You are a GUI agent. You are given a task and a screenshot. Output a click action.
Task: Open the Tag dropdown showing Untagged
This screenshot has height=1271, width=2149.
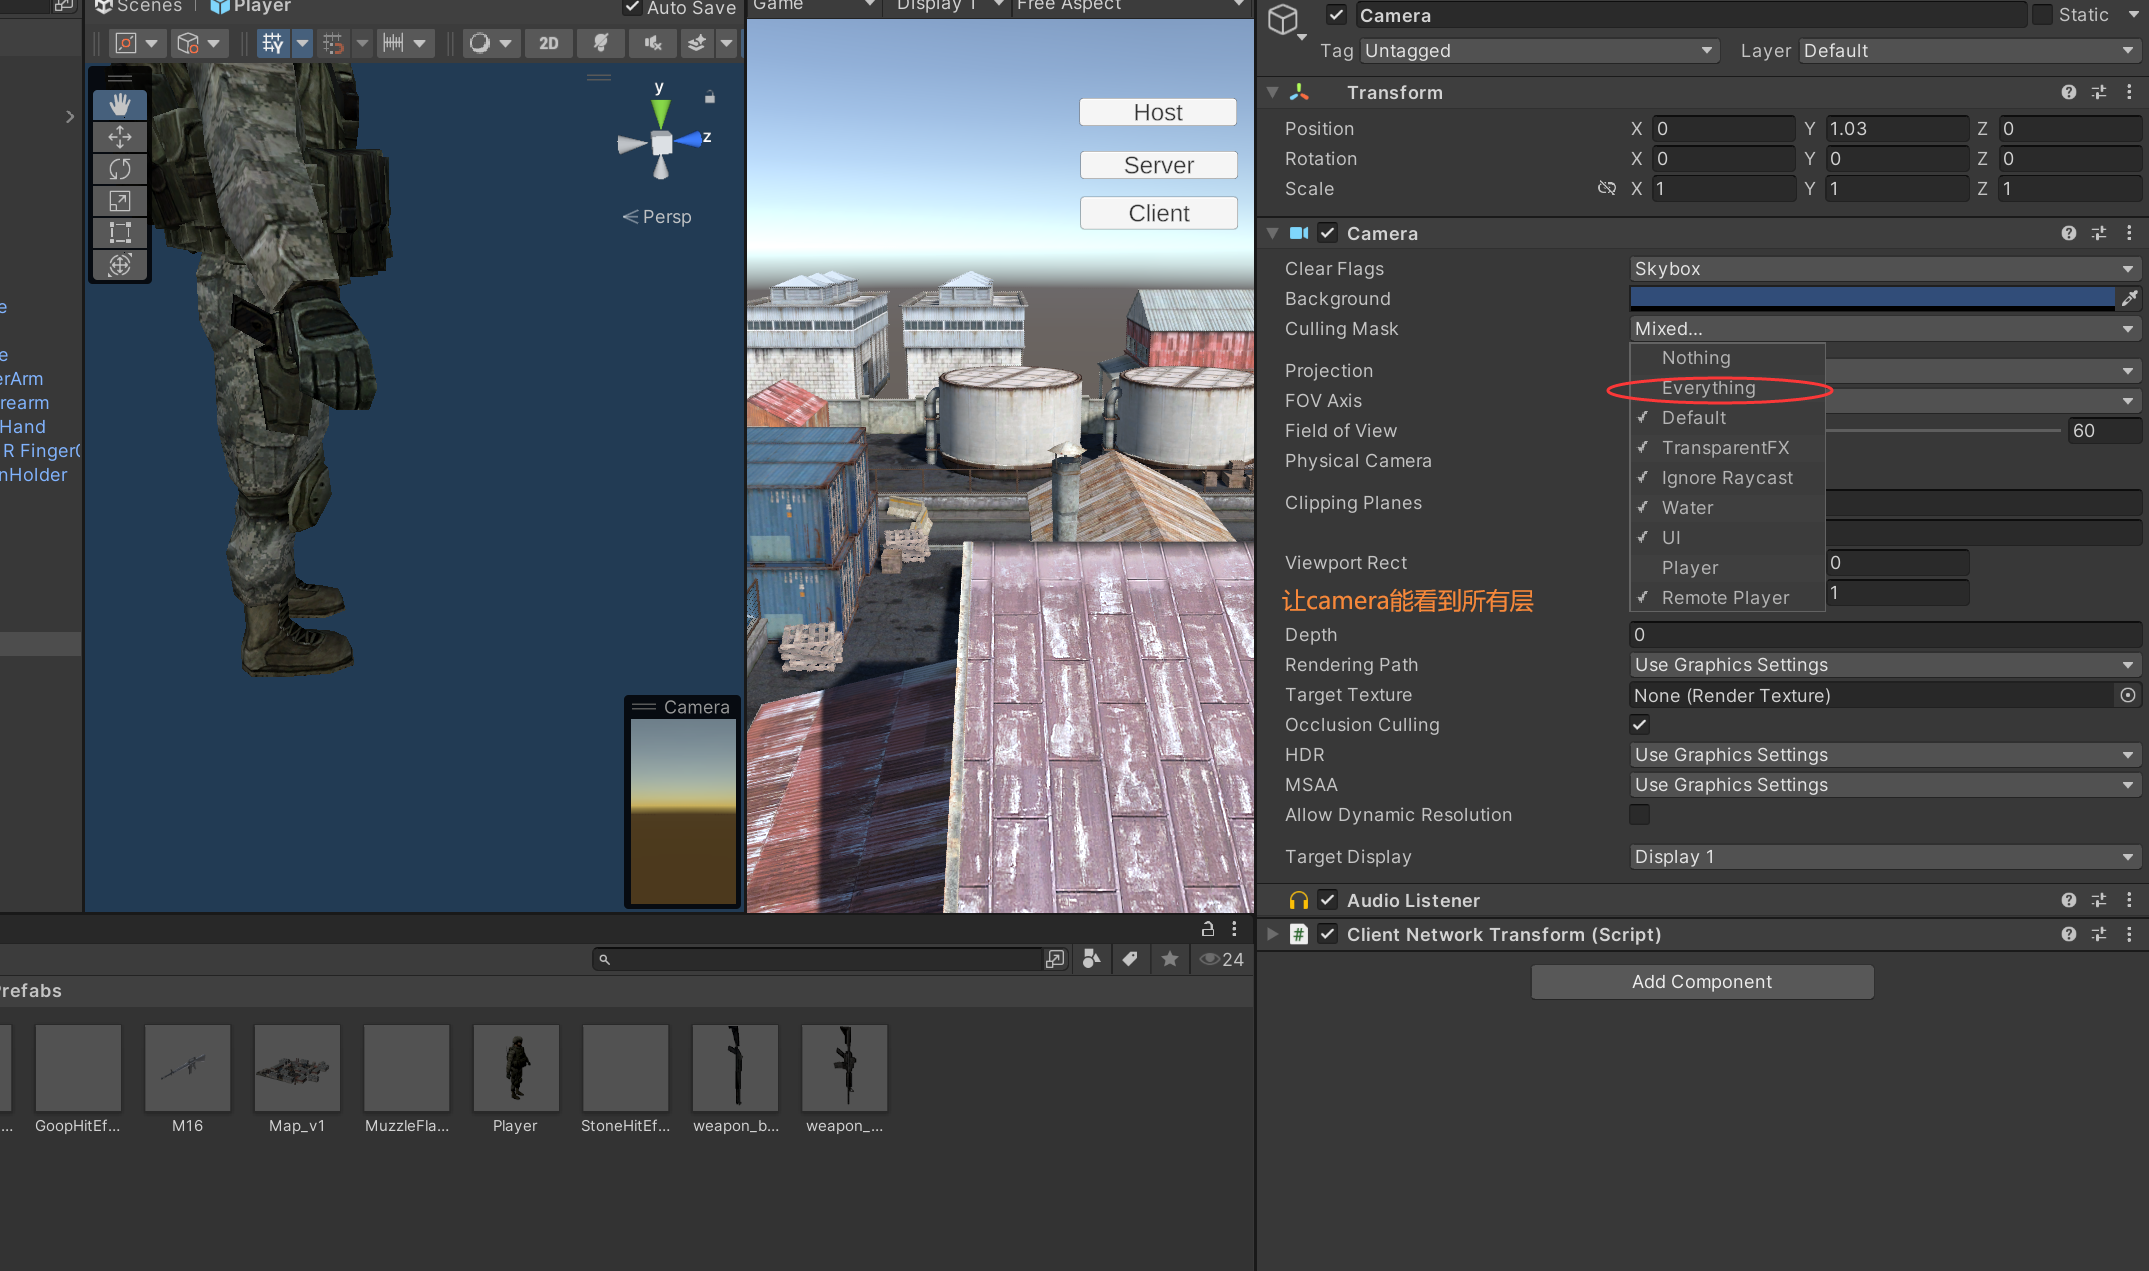[1539, 51]
